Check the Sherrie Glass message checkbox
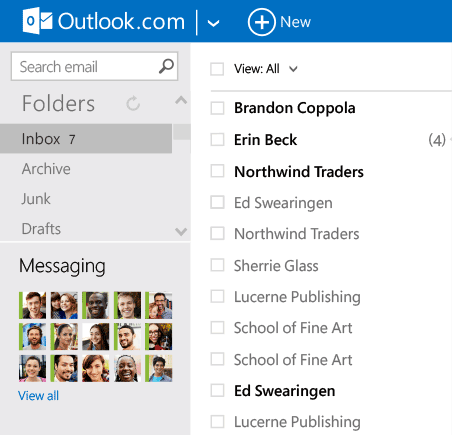 coord(217,265)
